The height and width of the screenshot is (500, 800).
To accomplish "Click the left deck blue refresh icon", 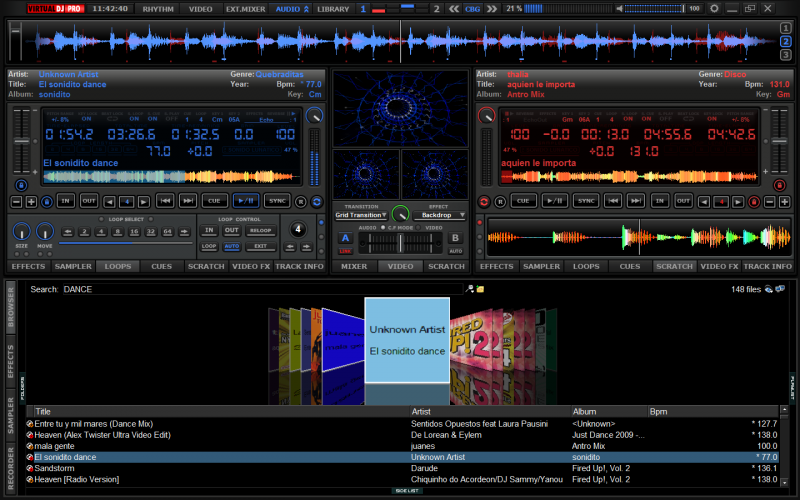I will tap(317, 202).
